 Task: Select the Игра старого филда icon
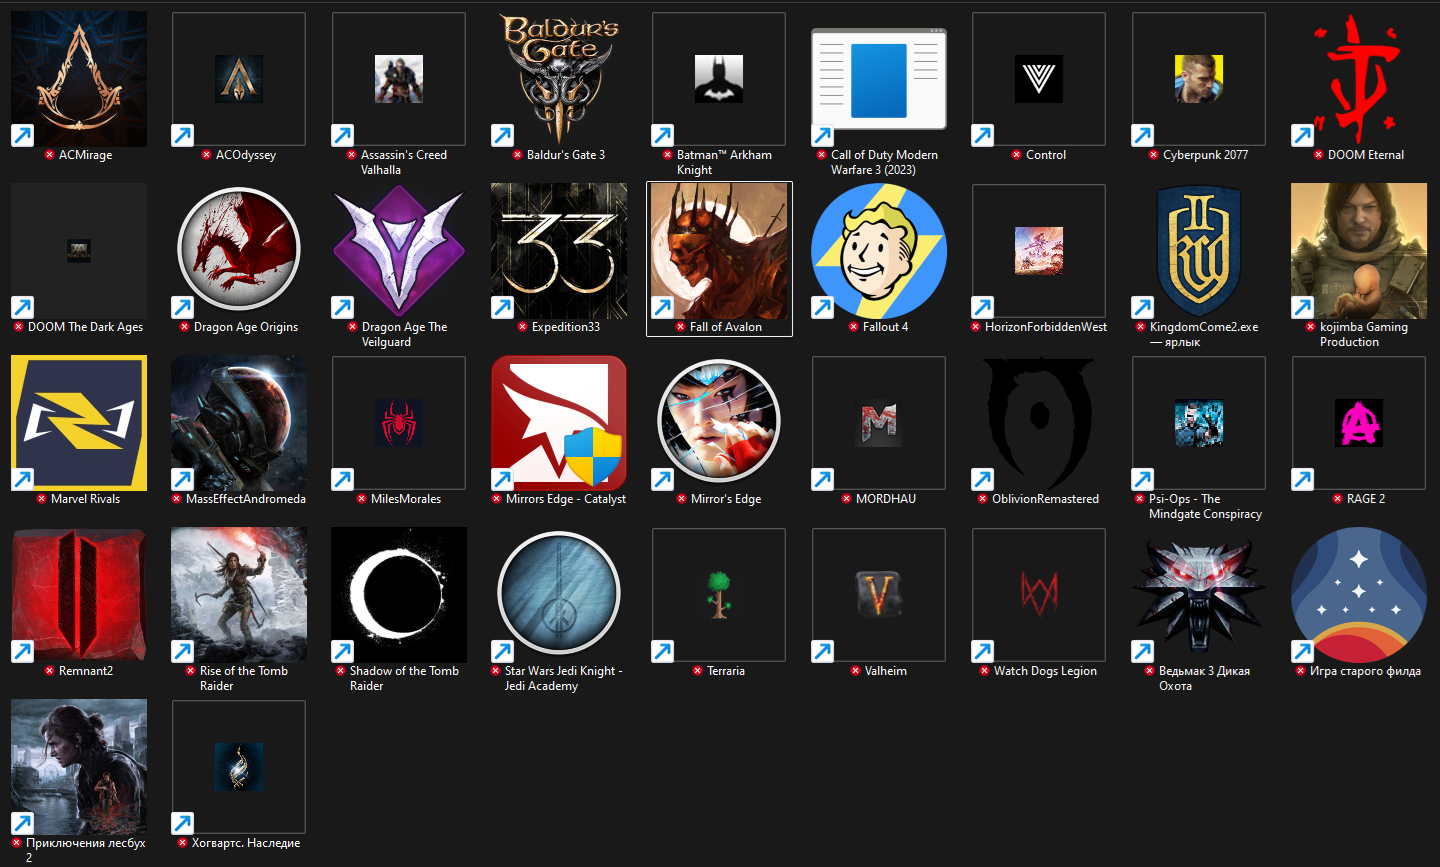click(1359, 595)
